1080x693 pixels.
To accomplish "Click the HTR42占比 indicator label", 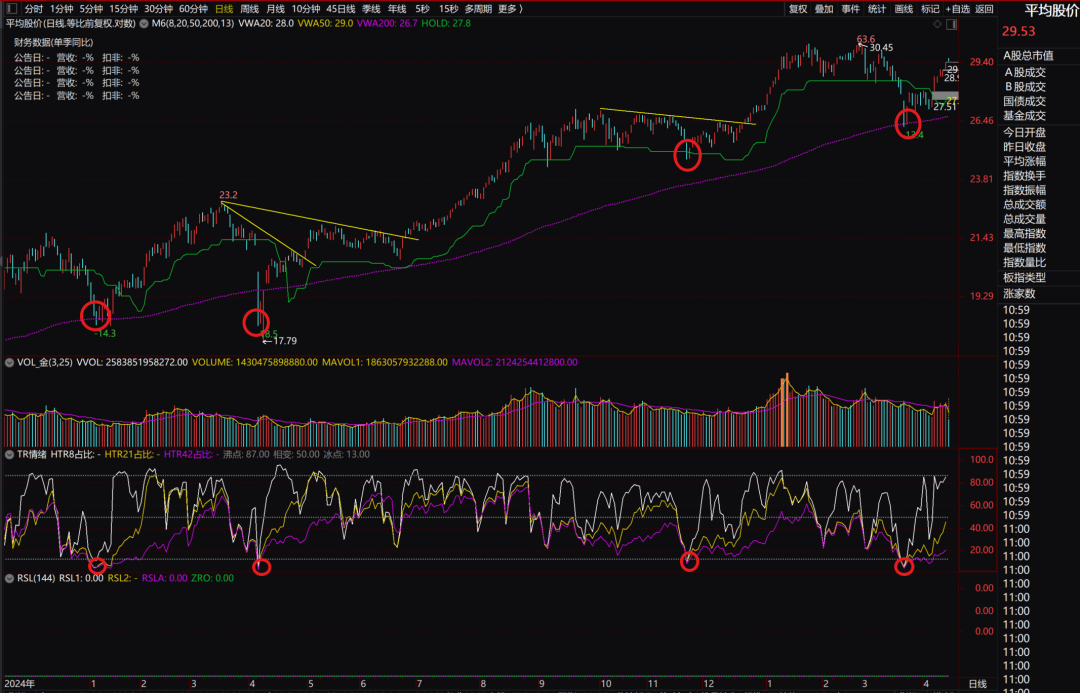I will 191,455.
